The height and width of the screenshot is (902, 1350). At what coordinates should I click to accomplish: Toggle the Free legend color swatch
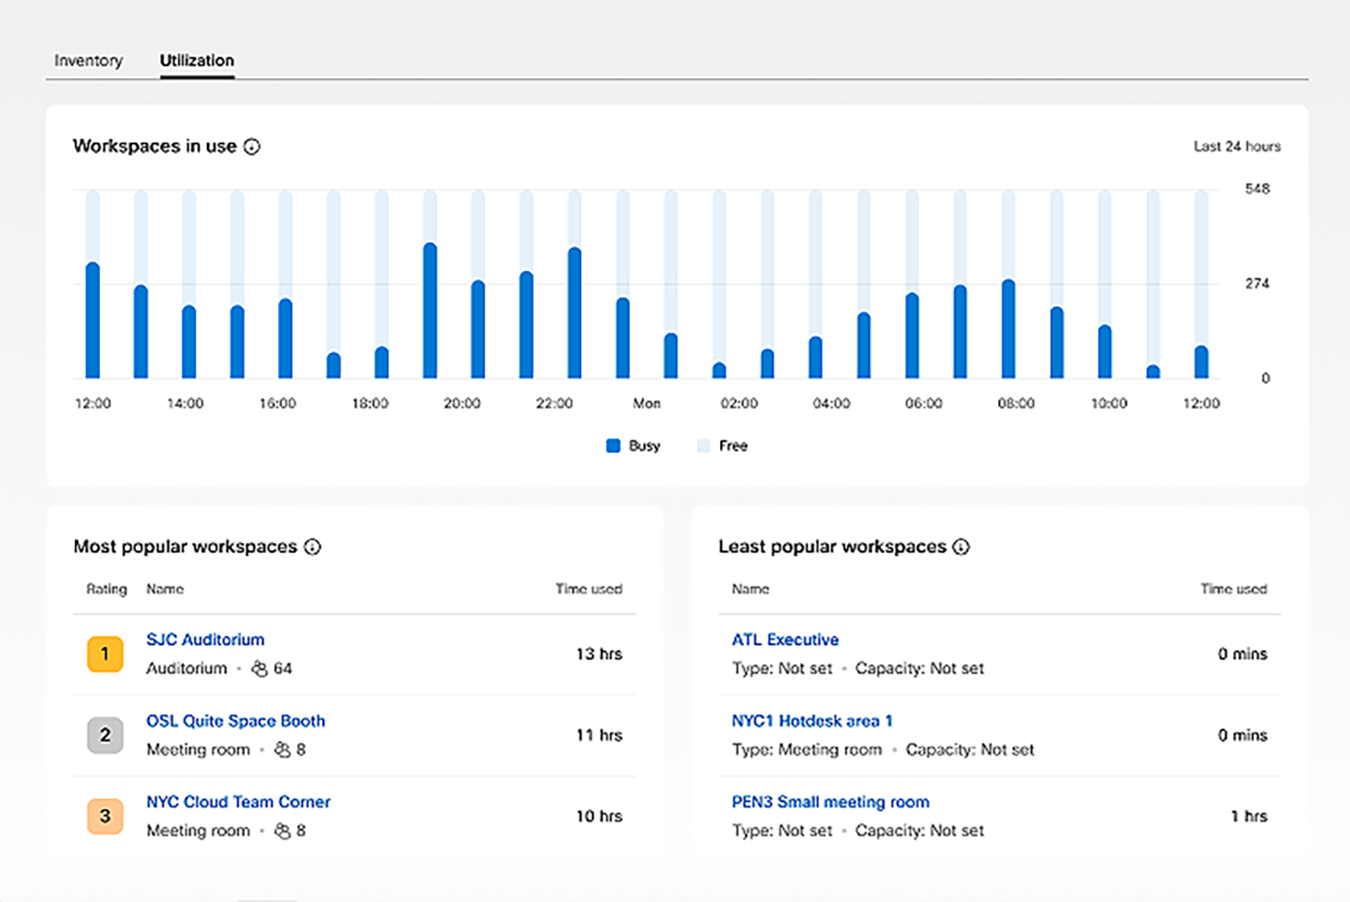(x=703, y=446)
